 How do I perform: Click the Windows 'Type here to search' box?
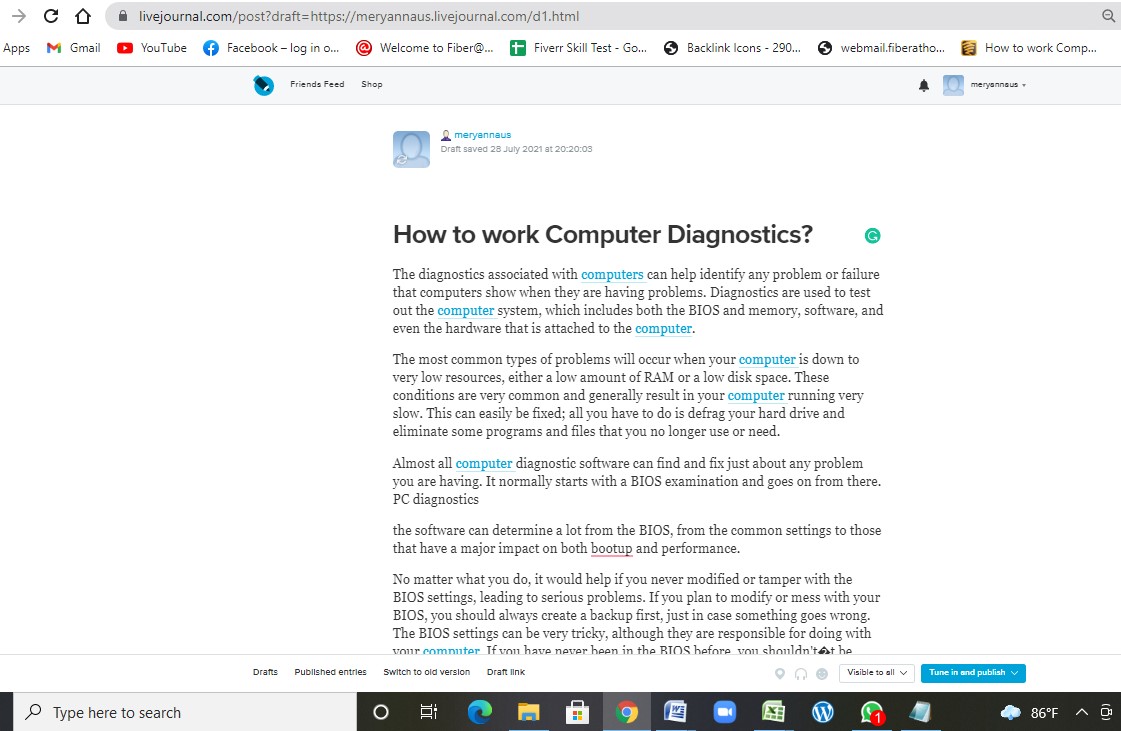[185, 712]
